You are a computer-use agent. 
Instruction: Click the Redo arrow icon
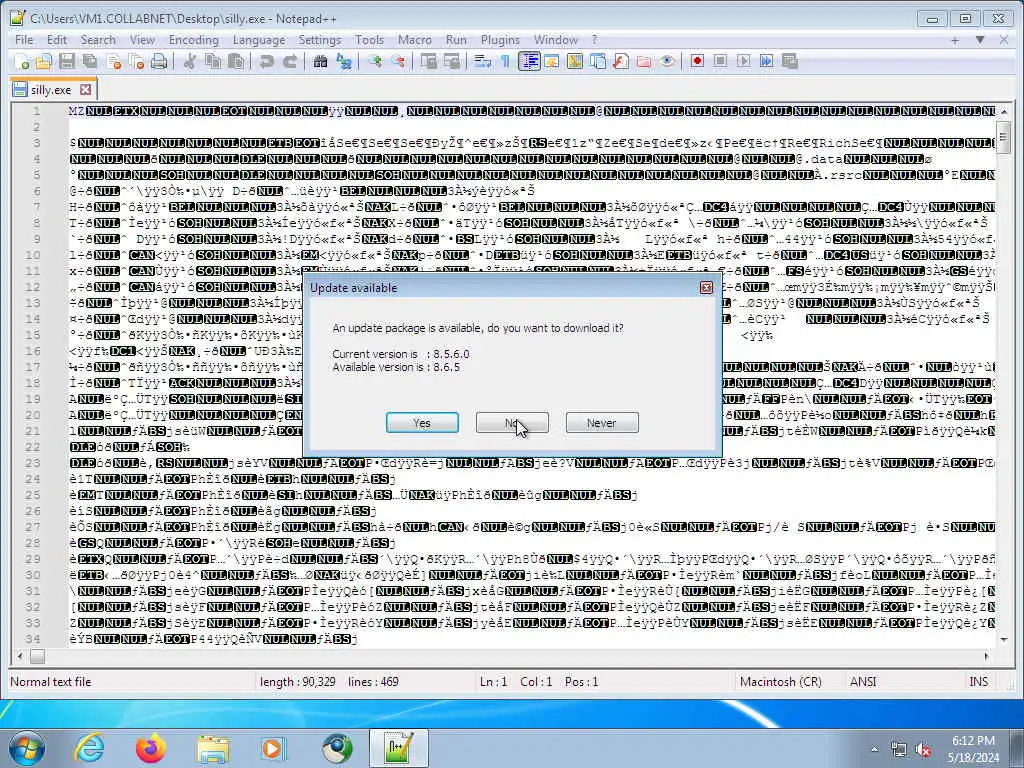[x=290, y=61]
